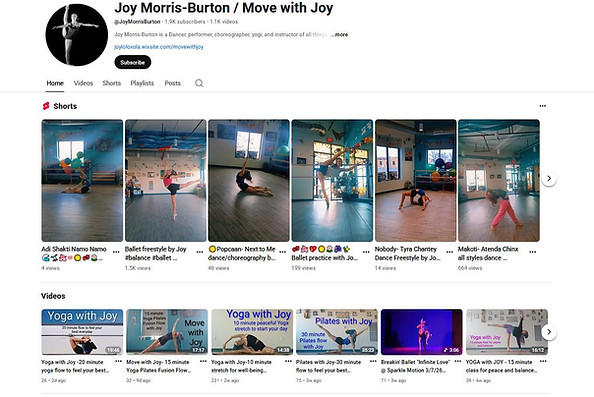Open Pilates with Joy-30 minute flow title
Screen dimensions: 594x397
click(x=328, y=366)
